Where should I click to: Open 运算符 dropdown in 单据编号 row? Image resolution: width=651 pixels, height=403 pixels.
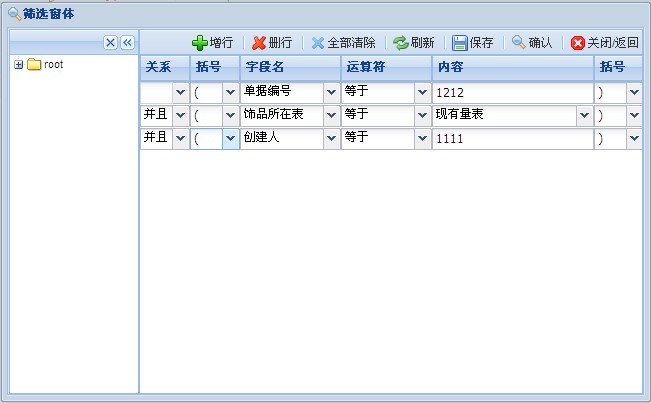[x=423, y=93]
